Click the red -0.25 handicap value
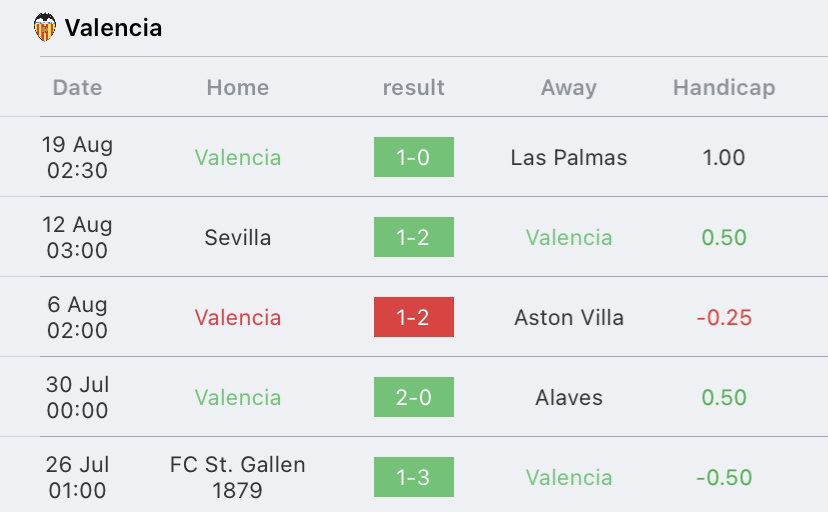This screenshot has height=512, width=828. (x=724, y=317)
